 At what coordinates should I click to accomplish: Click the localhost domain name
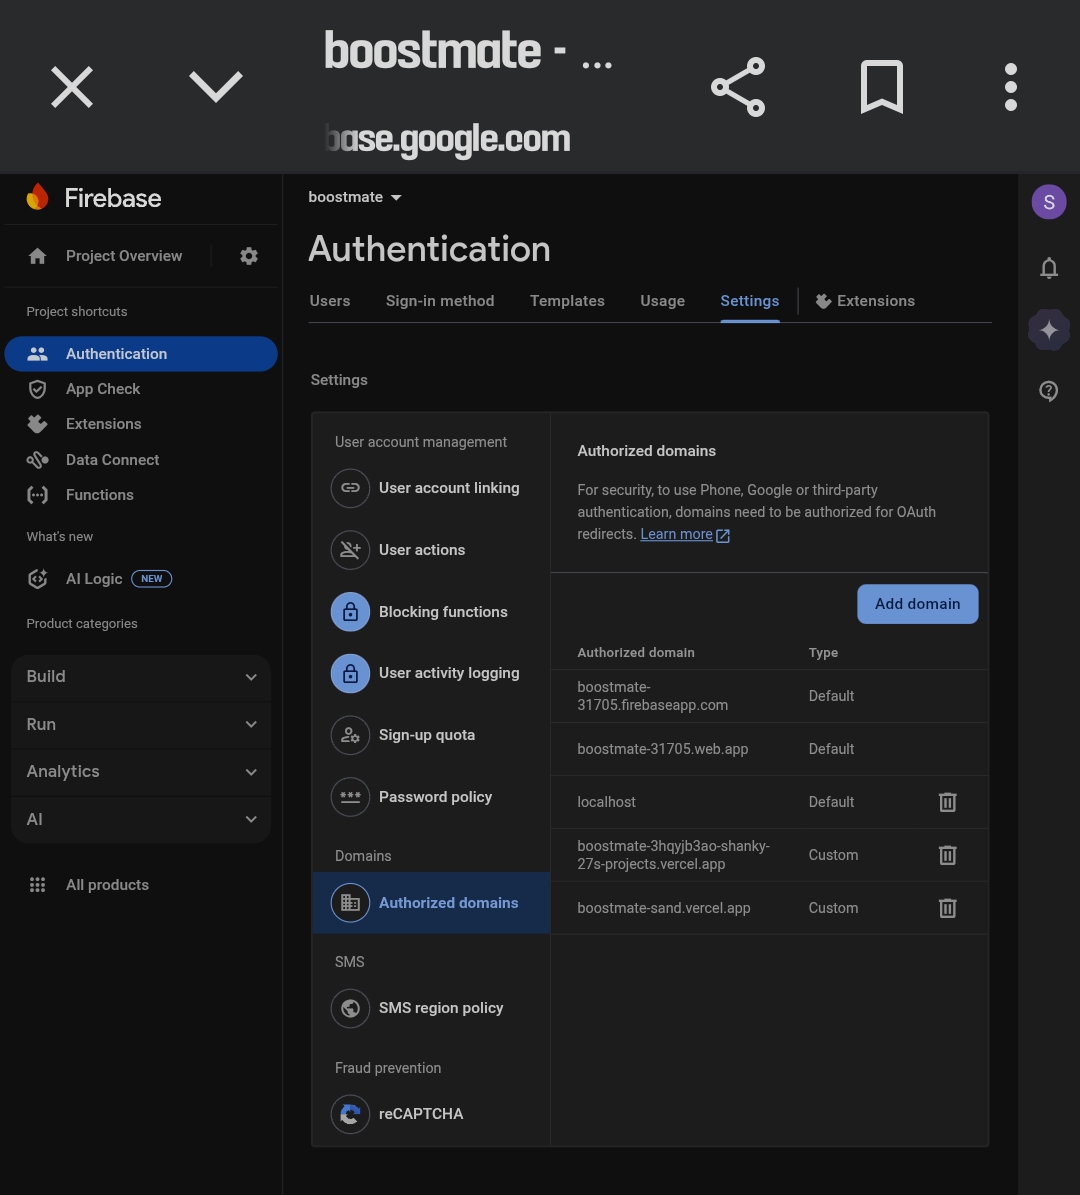(606, 802)
